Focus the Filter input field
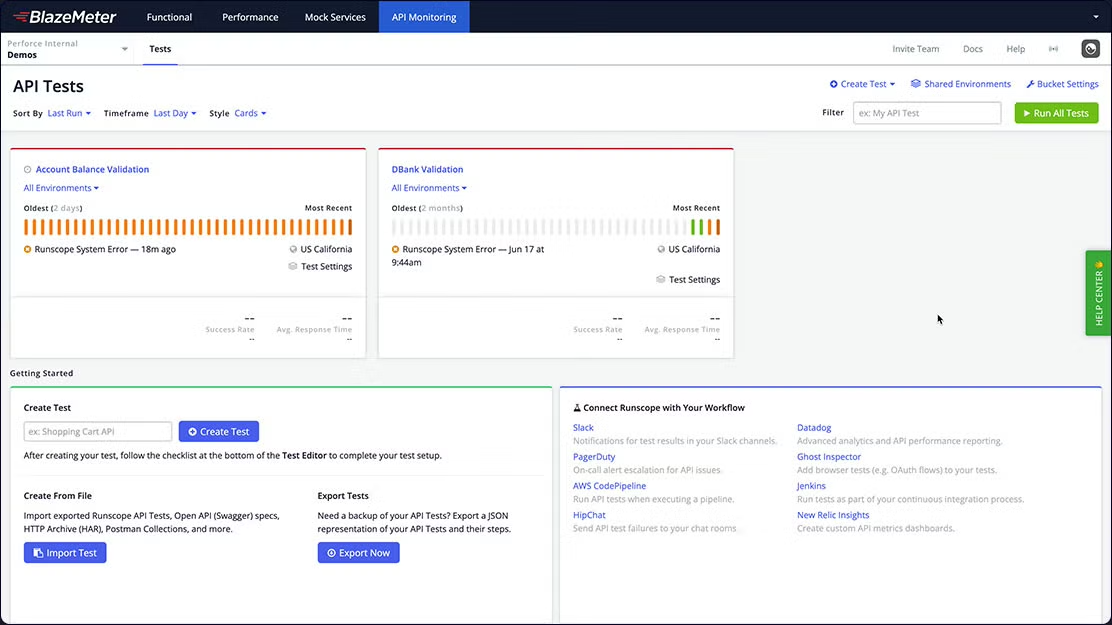The height and width of the screenshot is (625, 1112). (x=927, y=113)
